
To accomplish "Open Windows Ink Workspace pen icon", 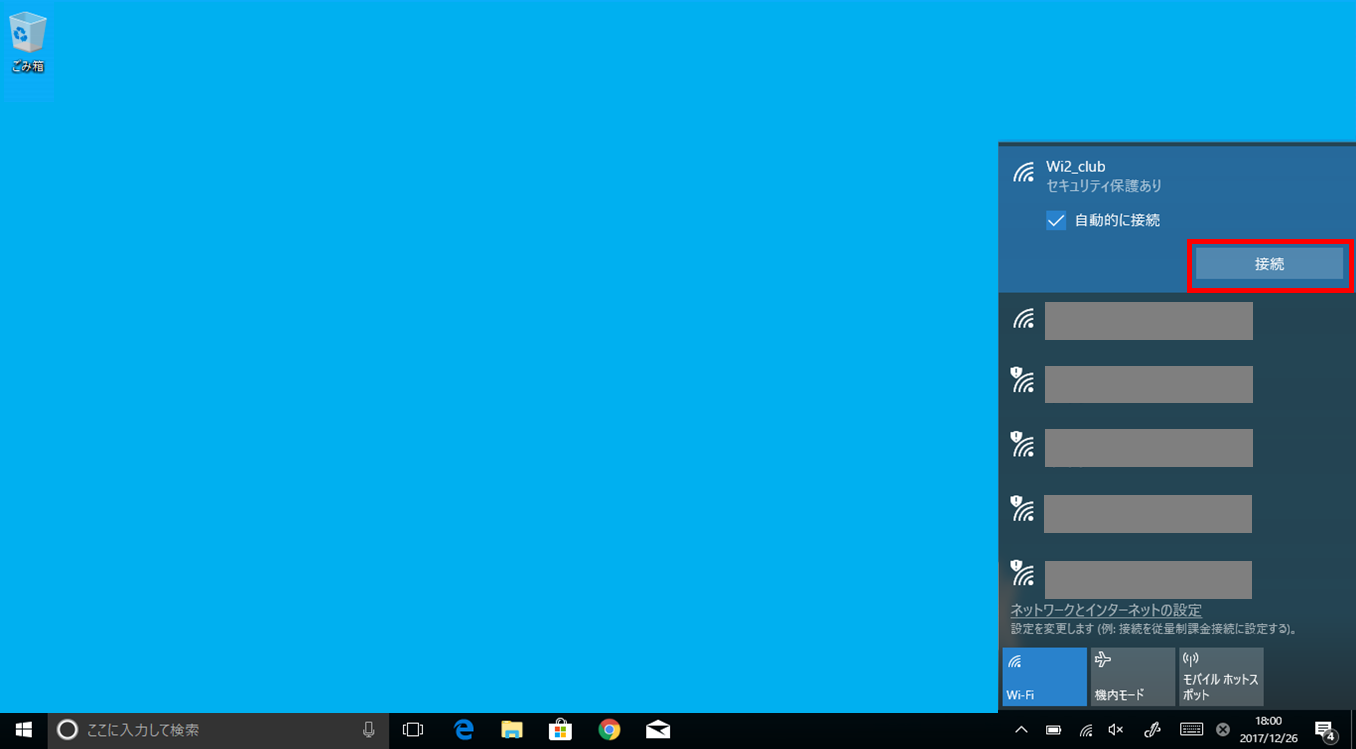I will click(1152, 730).
